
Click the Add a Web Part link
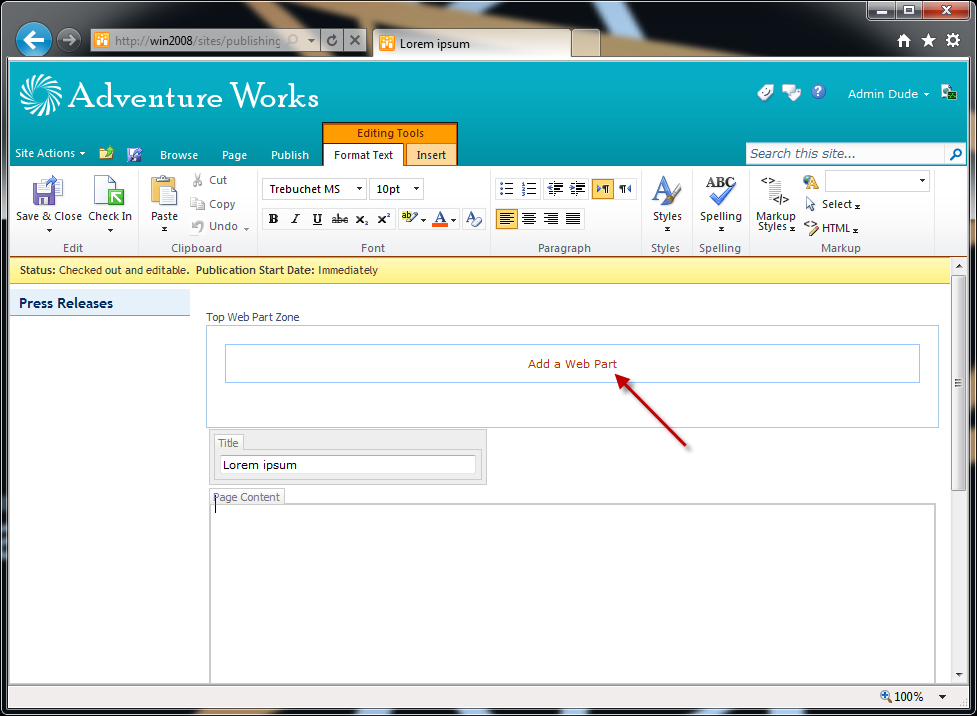tap(572, 364)
